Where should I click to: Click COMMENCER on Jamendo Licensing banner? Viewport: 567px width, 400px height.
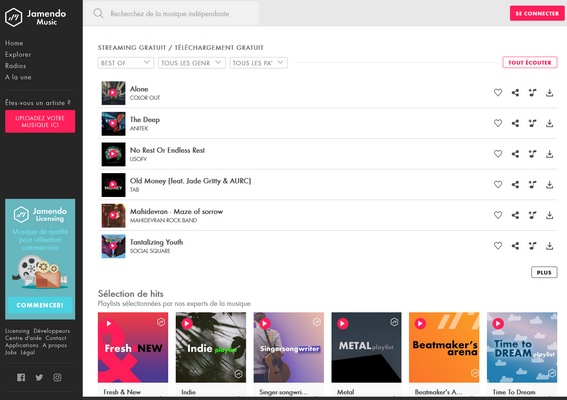click(40, 305)
